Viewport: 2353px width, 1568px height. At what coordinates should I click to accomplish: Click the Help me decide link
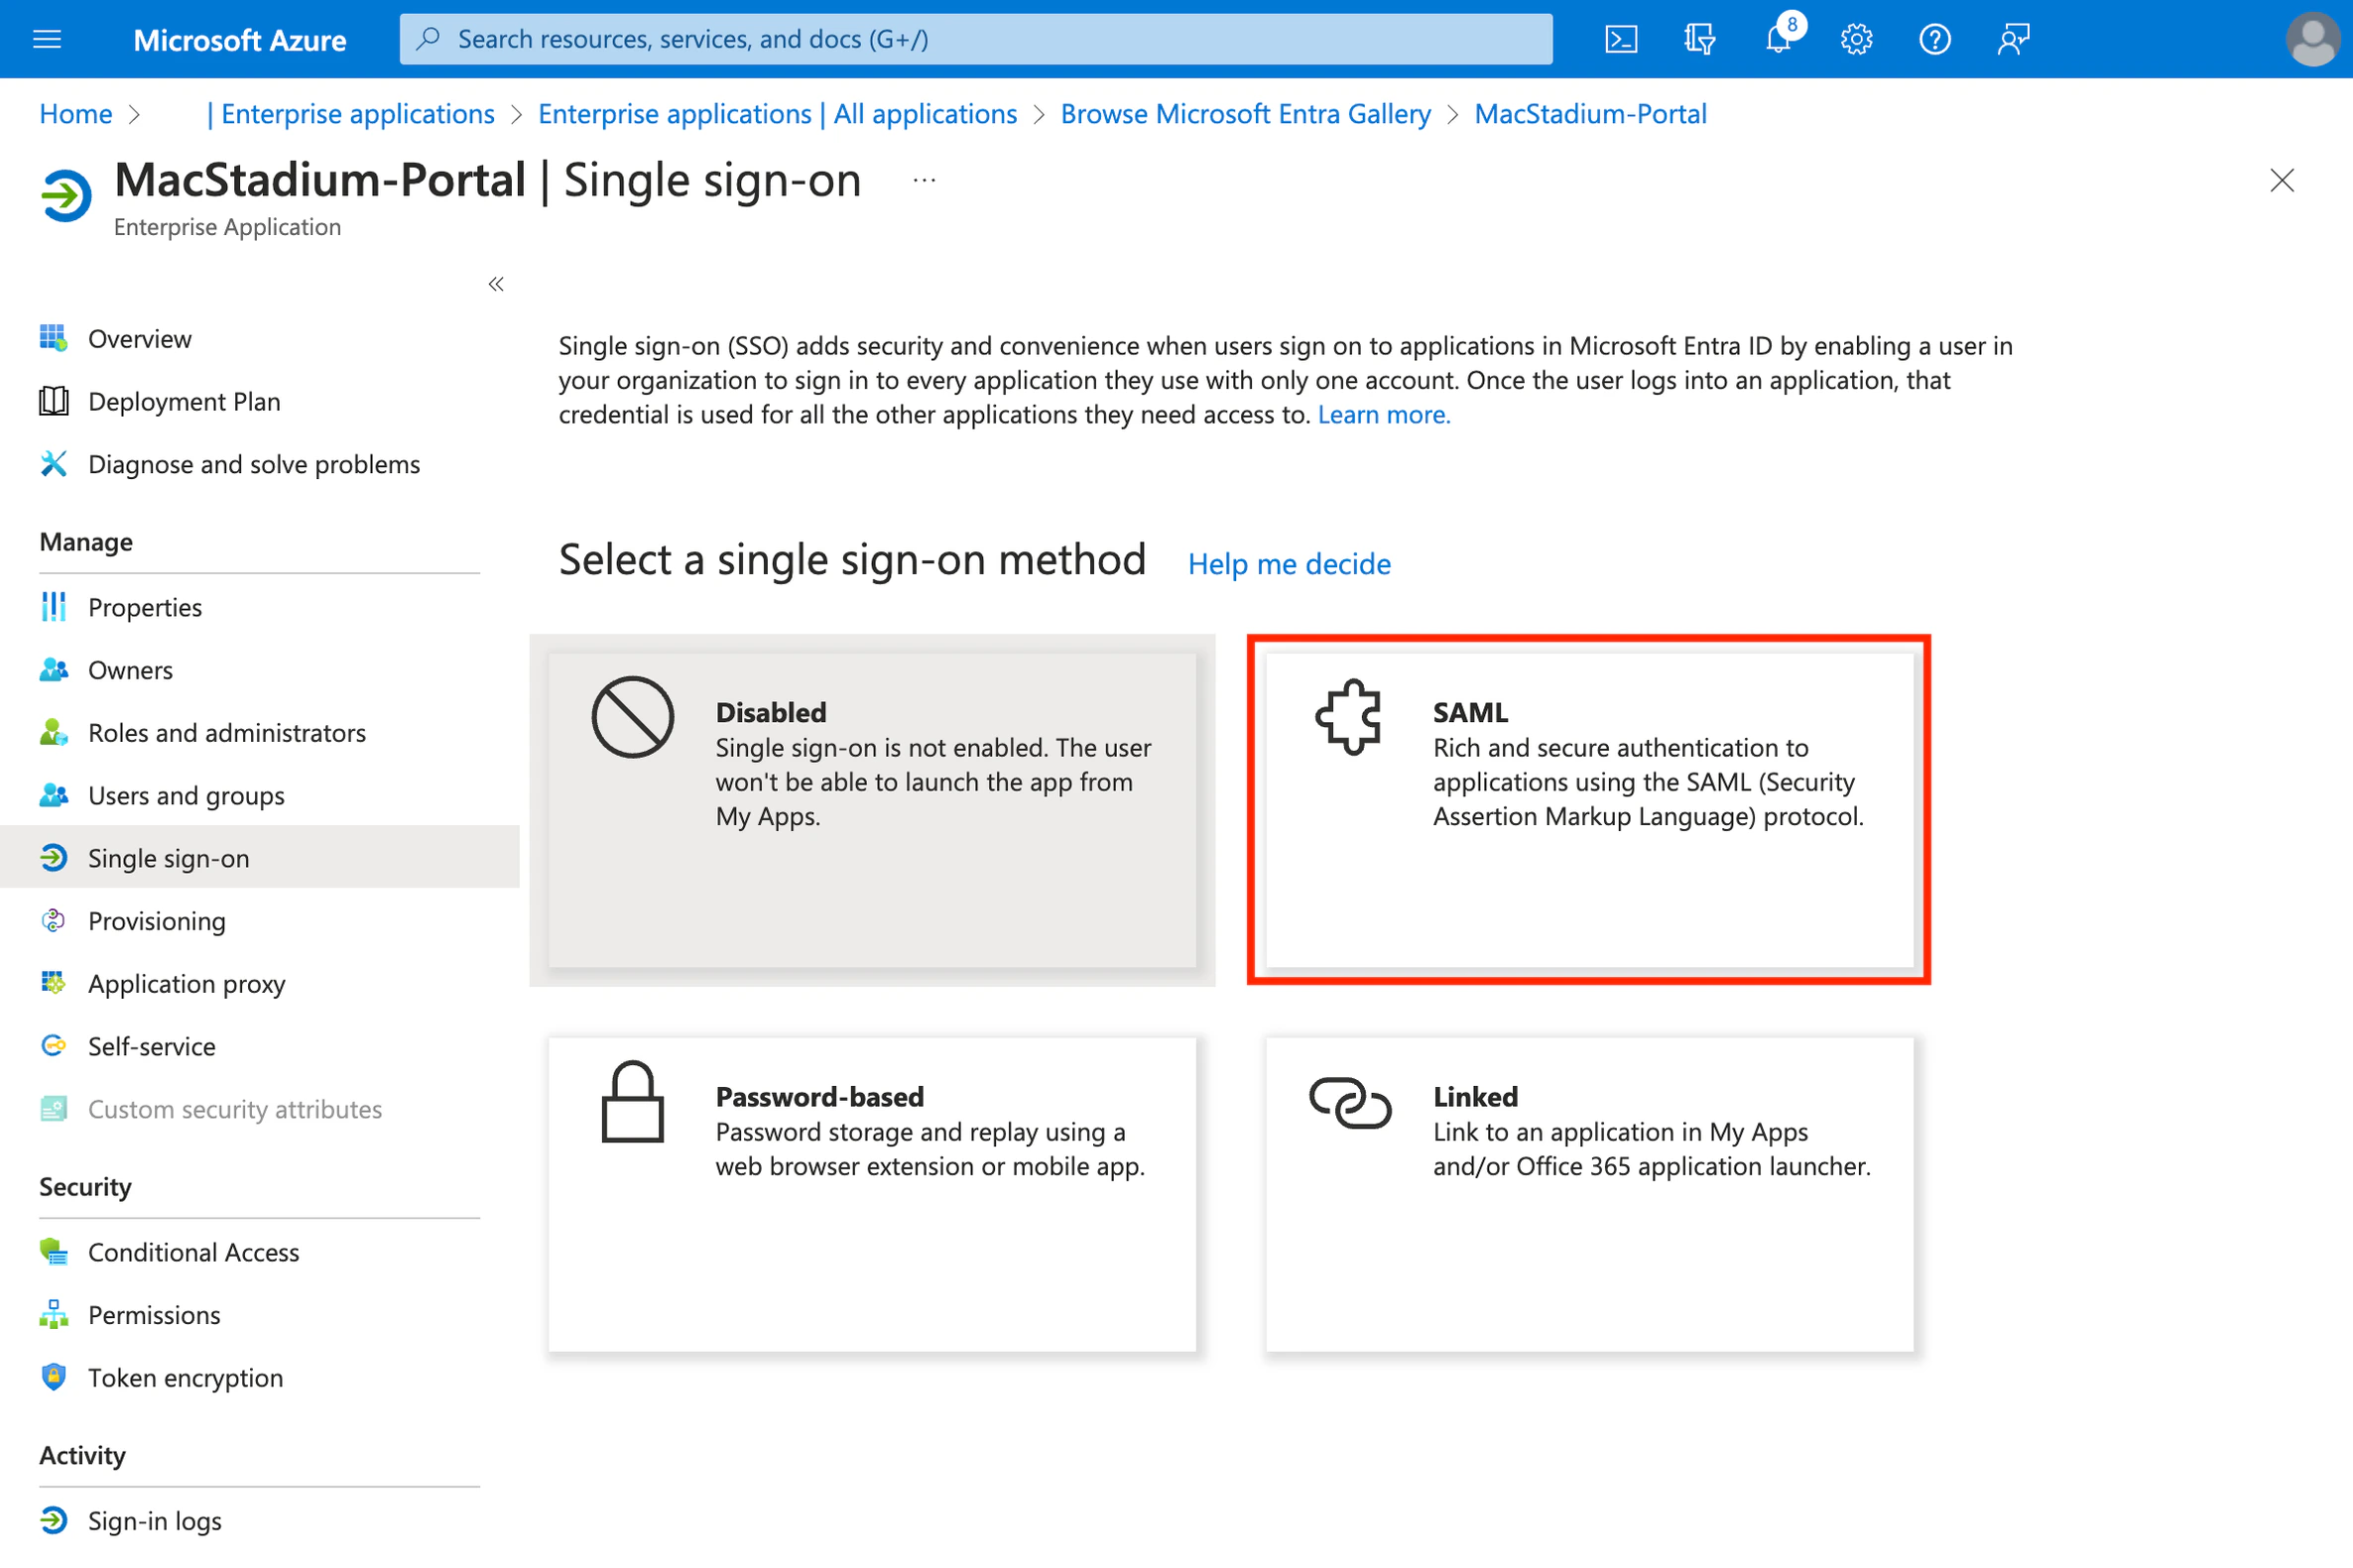tap(1288, 564)
